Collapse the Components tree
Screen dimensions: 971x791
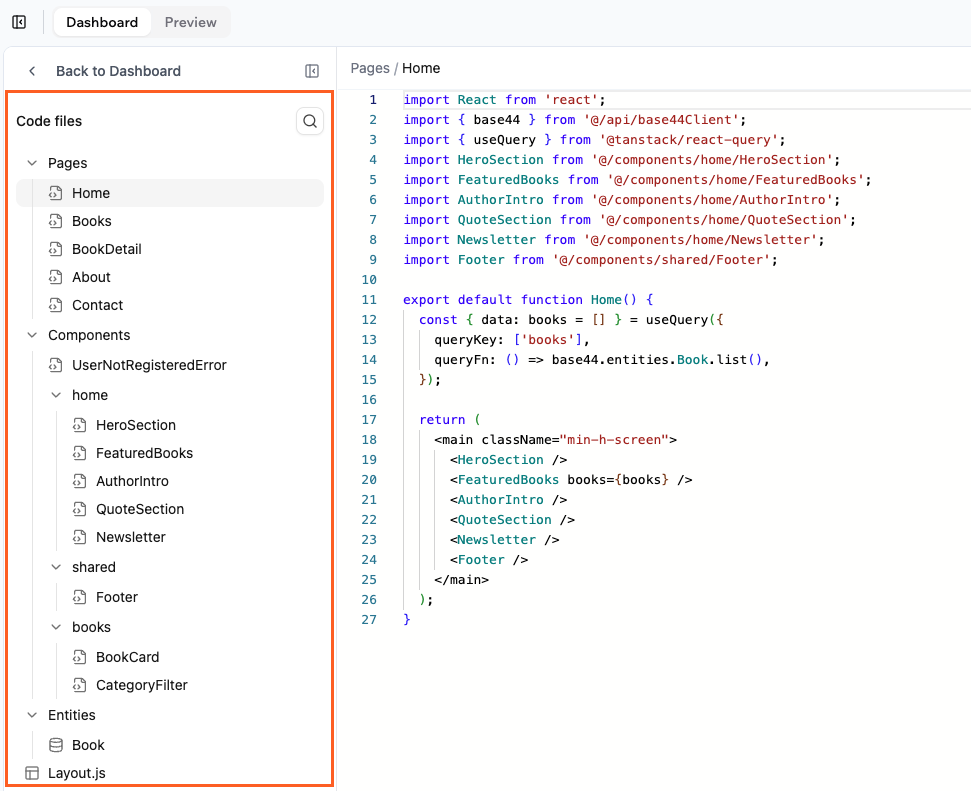tap(32, 334)
